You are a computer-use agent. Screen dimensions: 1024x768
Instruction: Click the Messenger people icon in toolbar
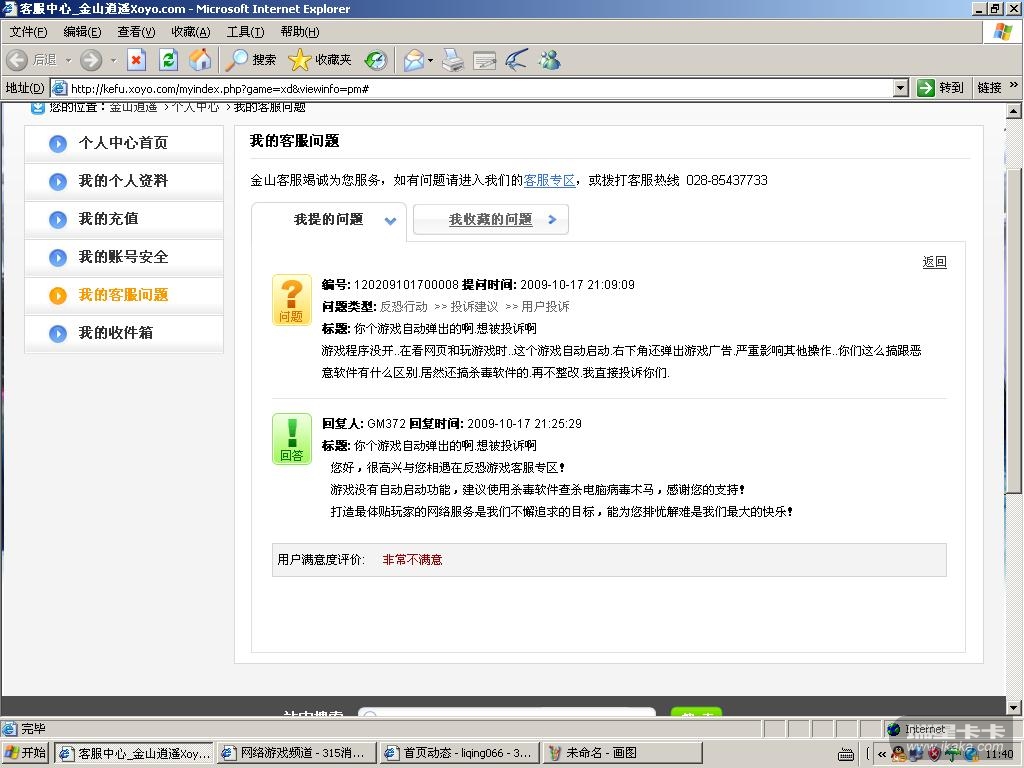point(549,60)
